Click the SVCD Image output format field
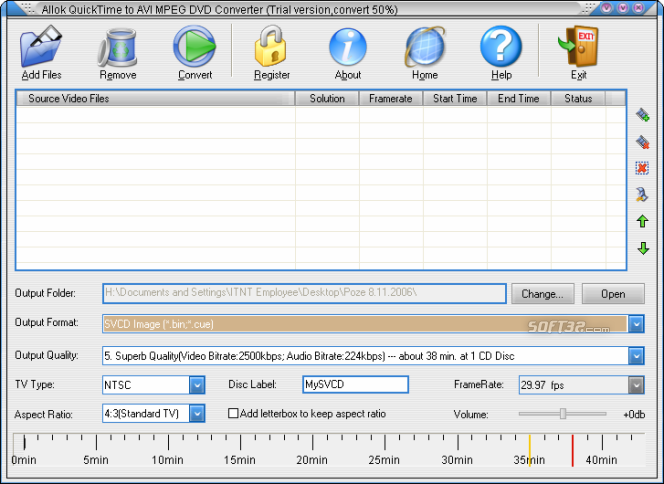The image size is (664, 484). pyautogui.click(x=365, y=324)
